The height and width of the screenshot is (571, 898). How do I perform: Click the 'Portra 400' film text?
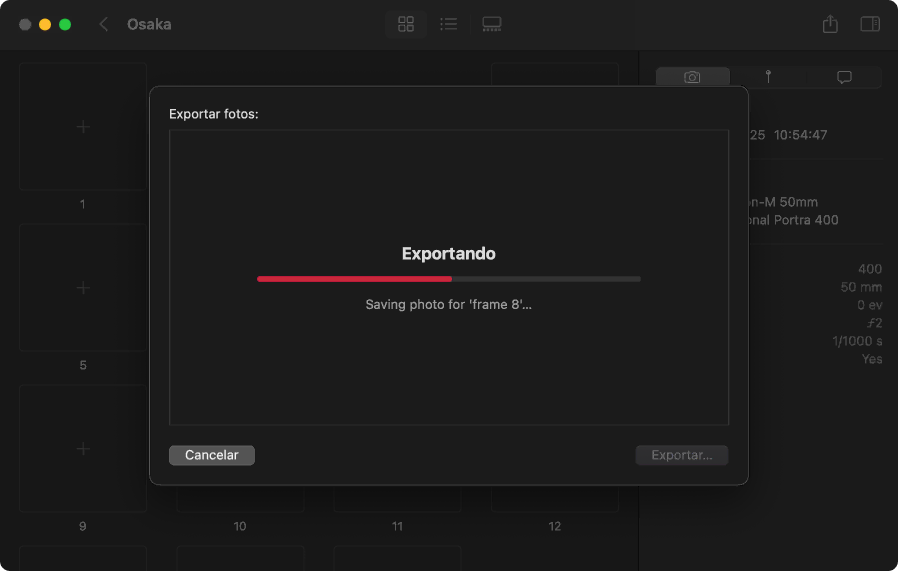[x=806, y=220]
